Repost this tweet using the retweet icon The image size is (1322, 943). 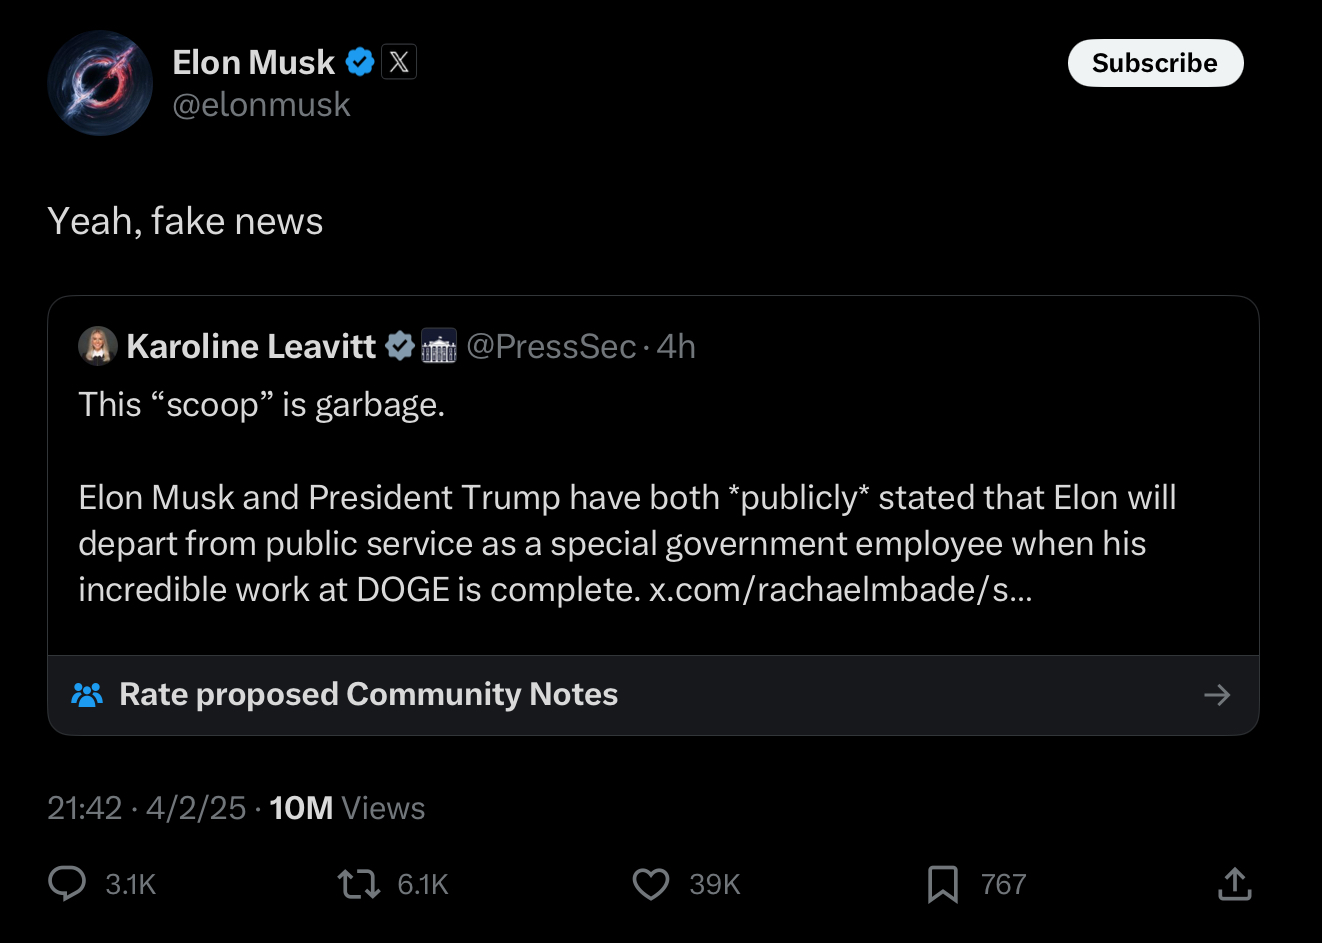click(358, 884)
